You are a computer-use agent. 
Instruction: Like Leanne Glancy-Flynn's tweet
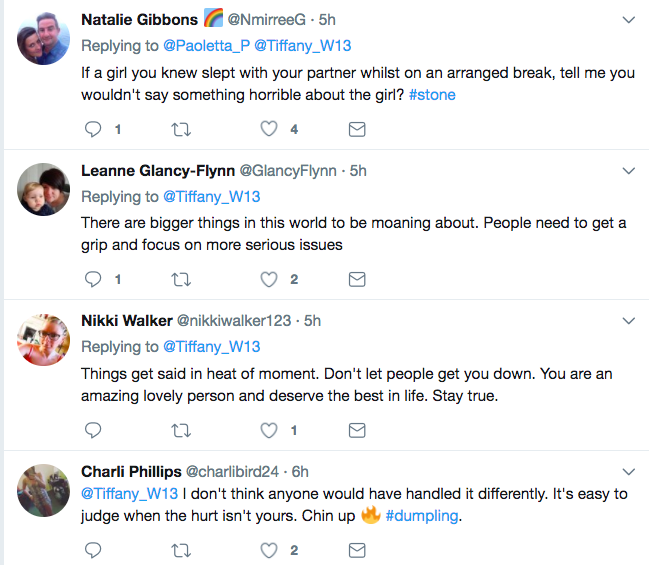tap(268, 280)
